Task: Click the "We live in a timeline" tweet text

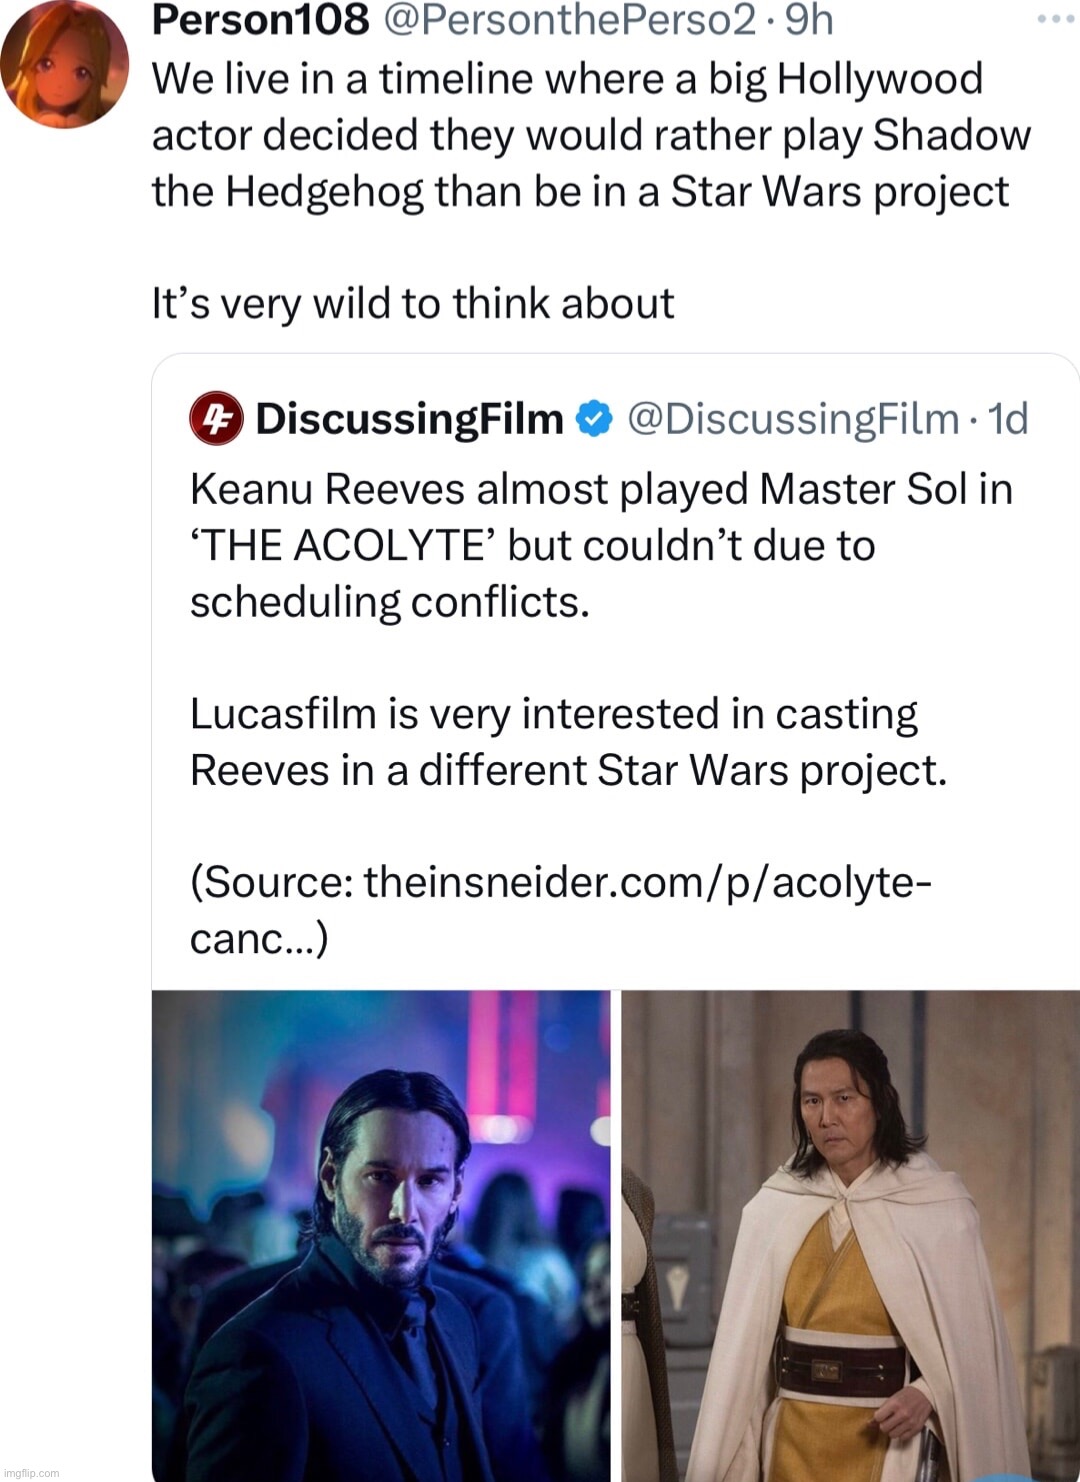Action: pyautogui.click(x=567, y=80)
